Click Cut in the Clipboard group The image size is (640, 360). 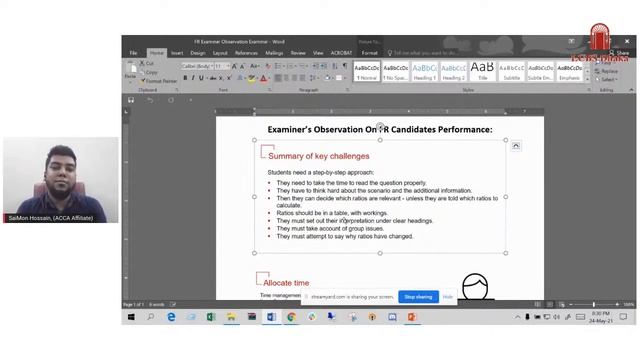[147, 63]
